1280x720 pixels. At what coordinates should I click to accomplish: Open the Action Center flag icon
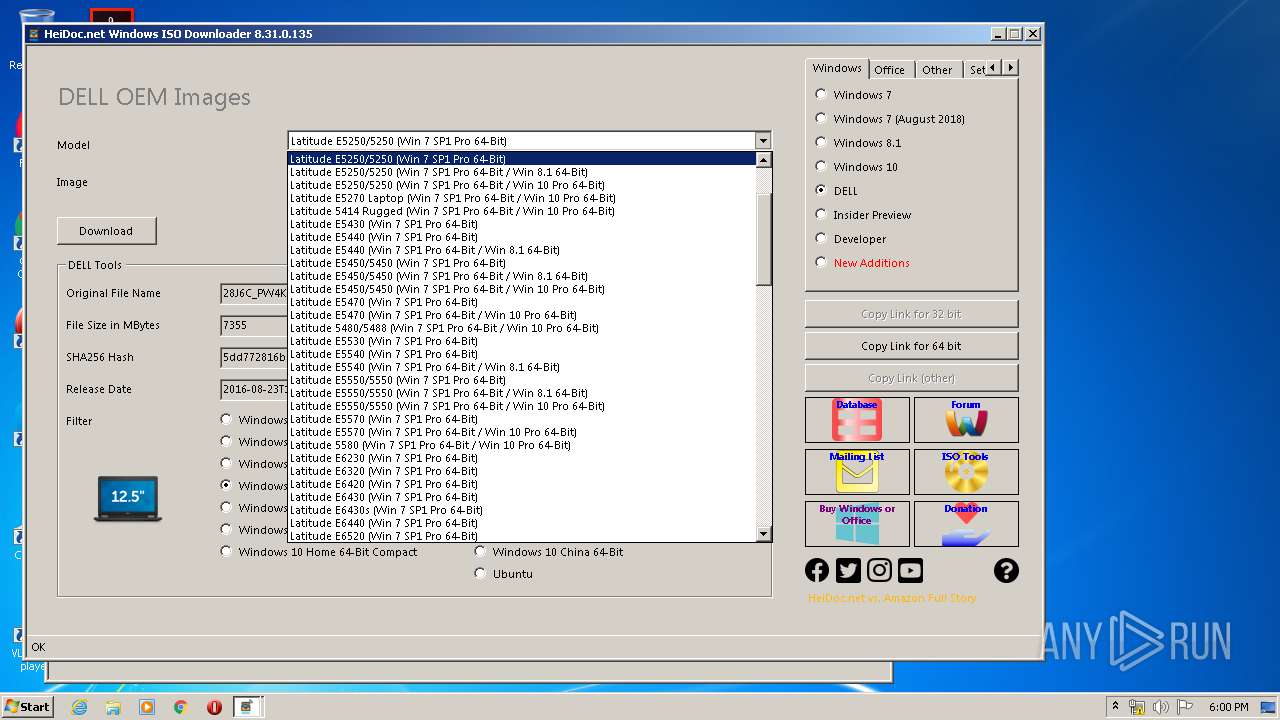point(1183,707)
